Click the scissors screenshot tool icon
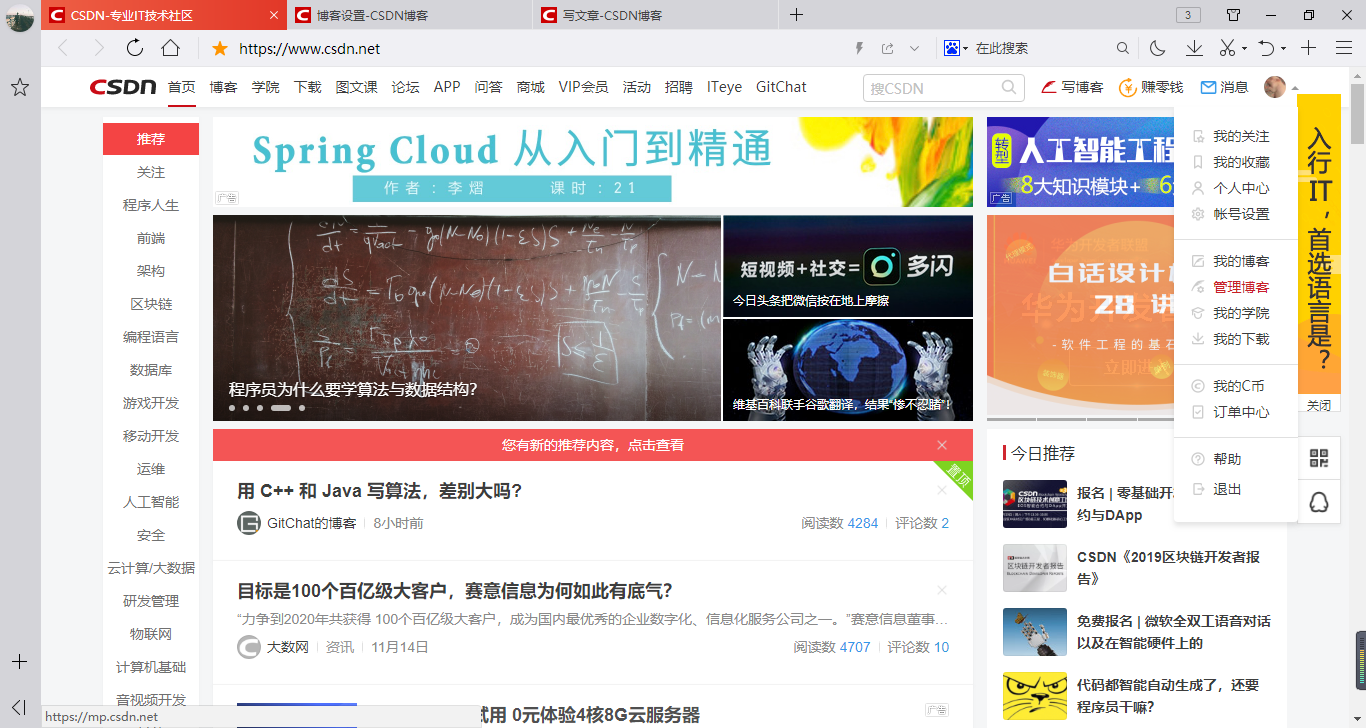The width and height of the screenshot is (1366, 728). [1228, 48]
